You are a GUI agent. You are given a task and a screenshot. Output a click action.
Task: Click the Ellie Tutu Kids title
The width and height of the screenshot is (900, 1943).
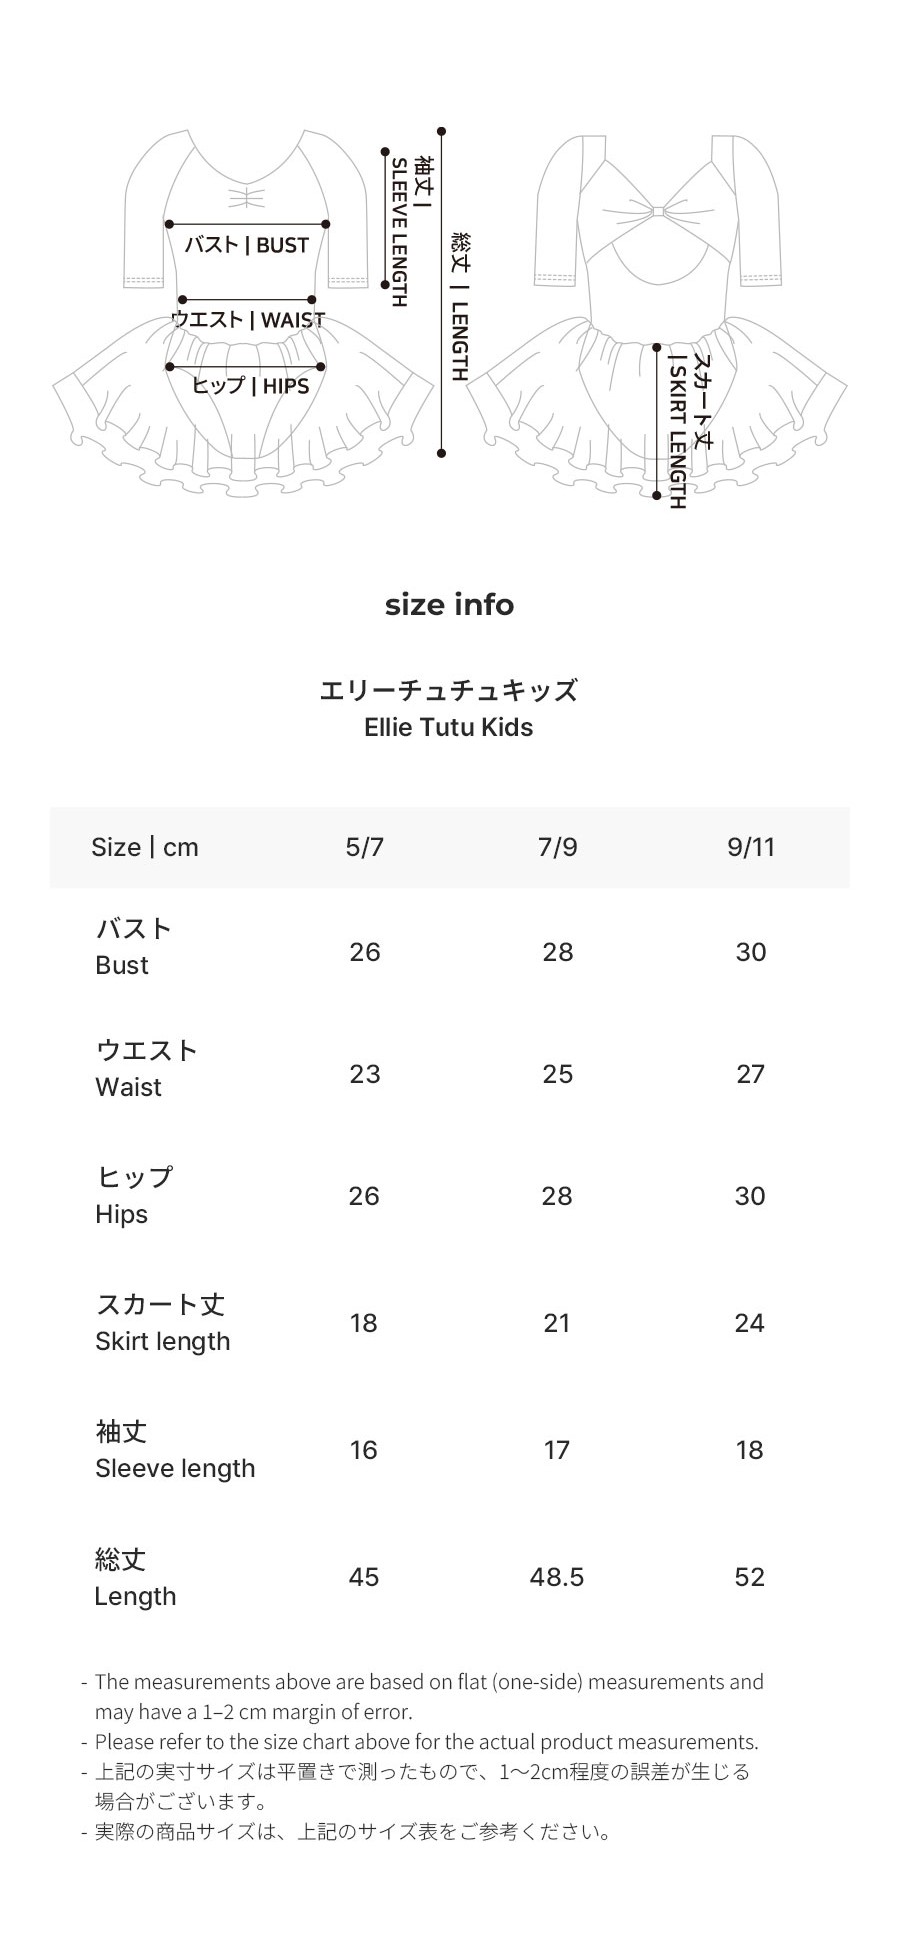click(449, 727)
